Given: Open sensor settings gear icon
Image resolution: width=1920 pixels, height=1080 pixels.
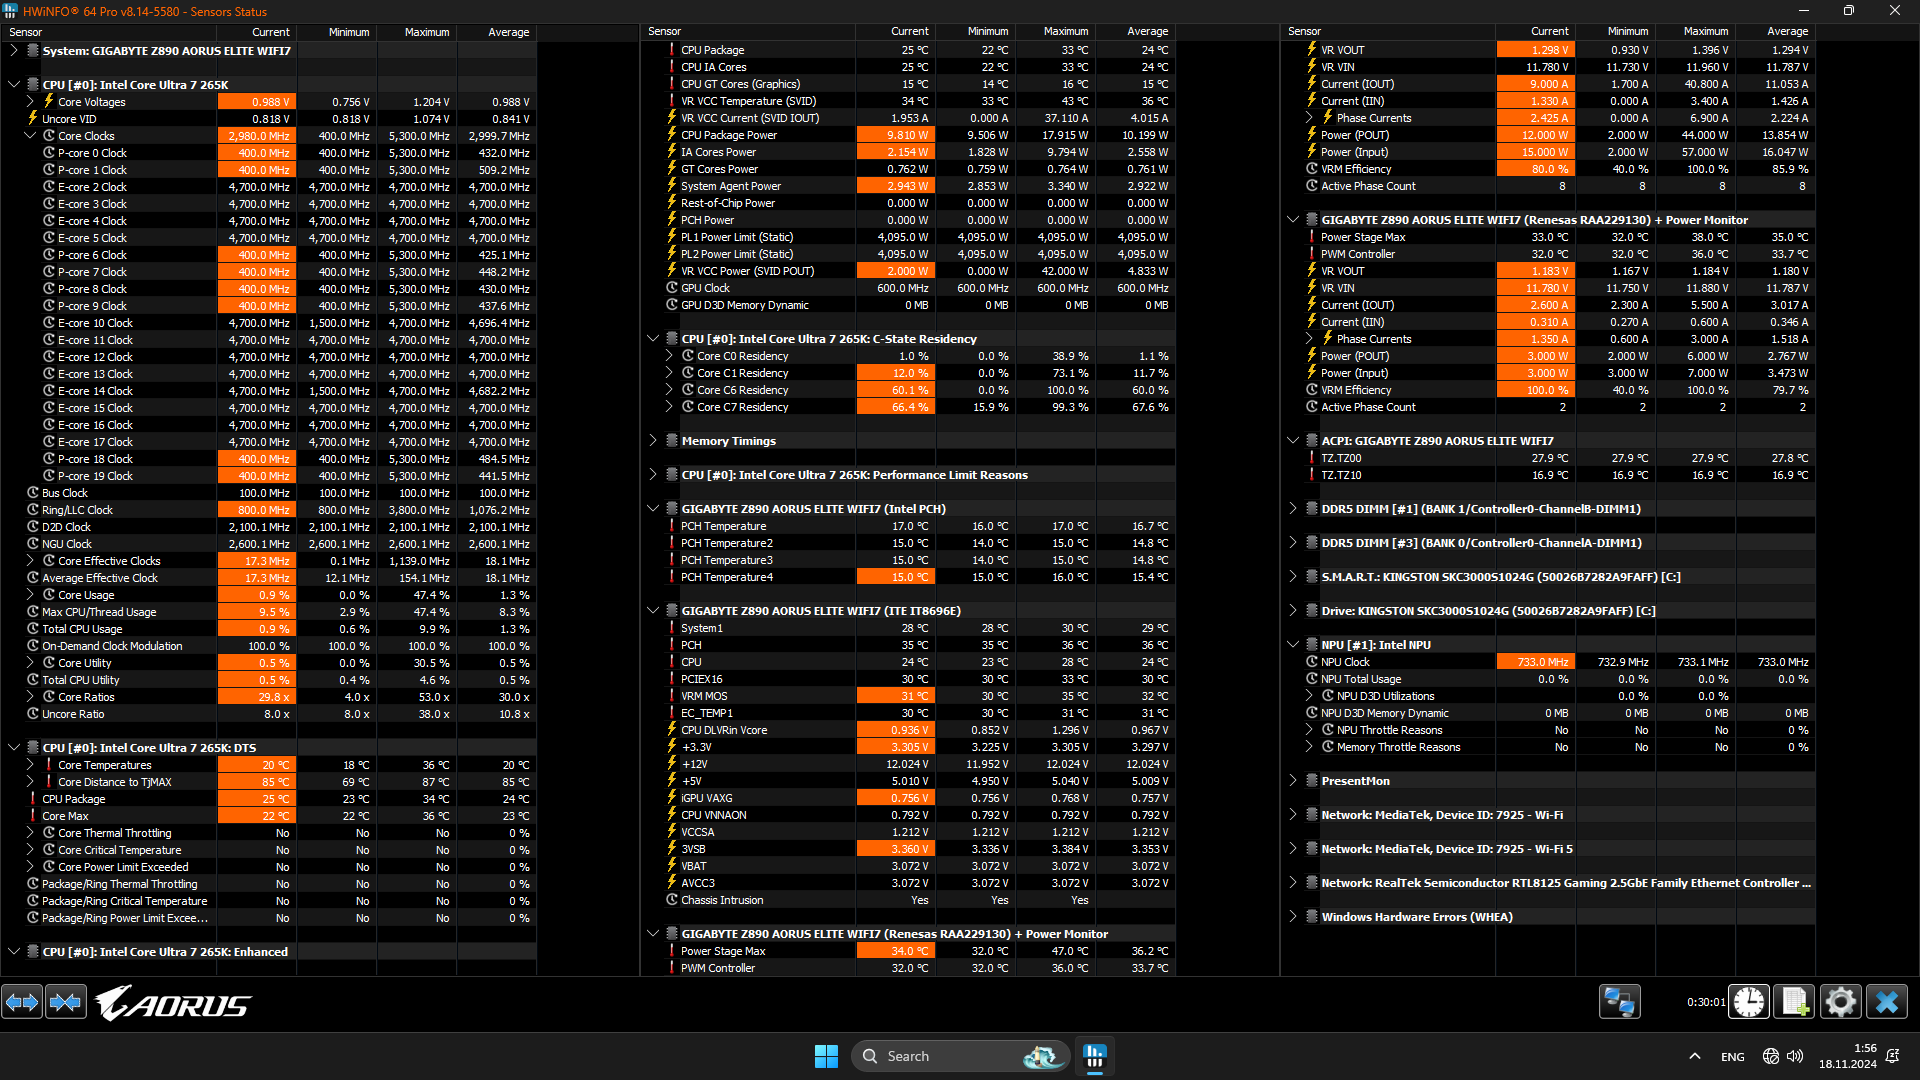Looking at the screenshot, I should click(1840, 1001).
